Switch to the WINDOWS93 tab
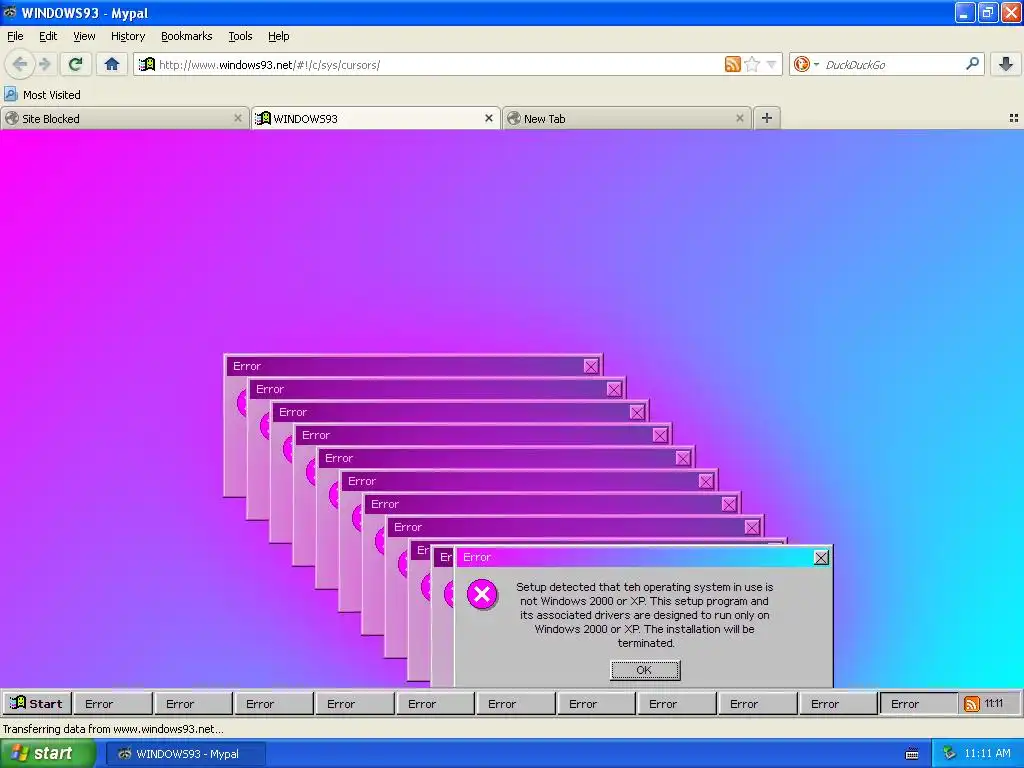This screenshot has width=1024, height=768. point(376,119)
